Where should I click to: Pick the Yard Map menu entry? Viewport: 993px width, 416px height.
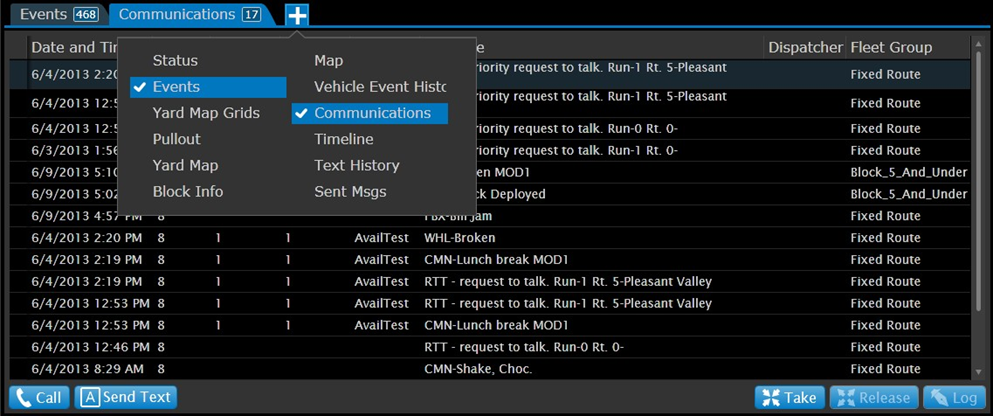[186, 165]
